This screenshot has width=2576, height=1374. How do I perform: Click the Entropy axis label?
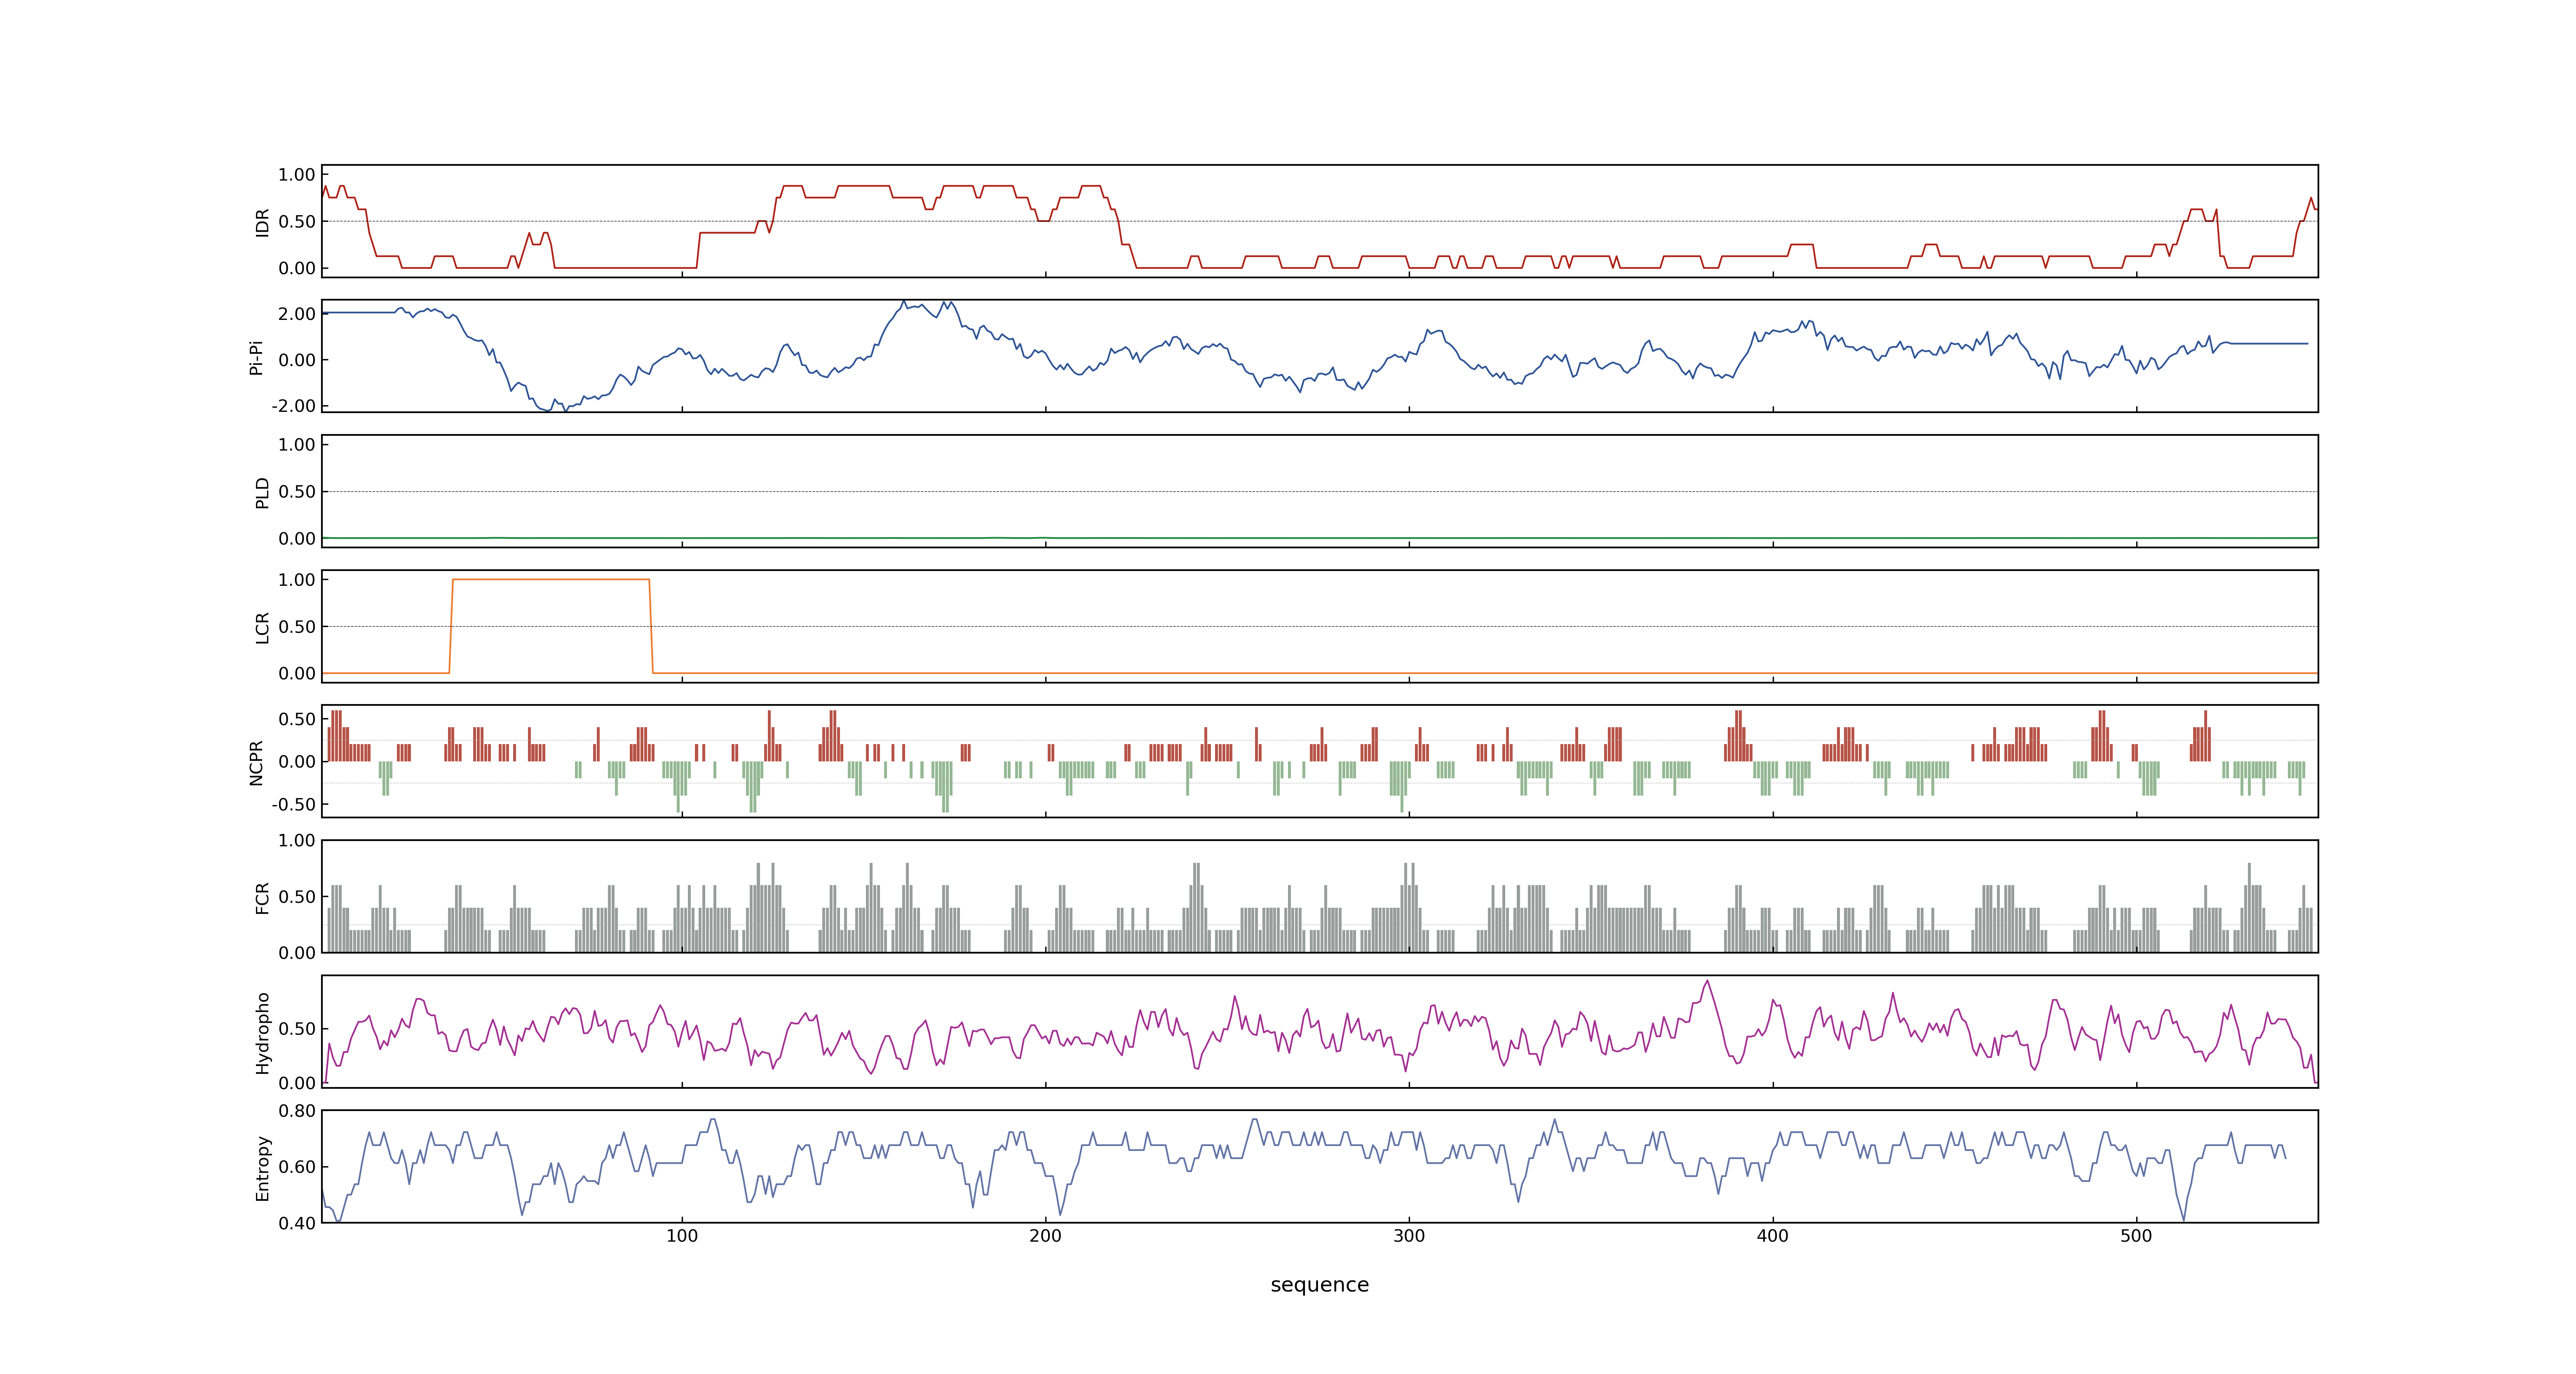[x=262, y=1167]
